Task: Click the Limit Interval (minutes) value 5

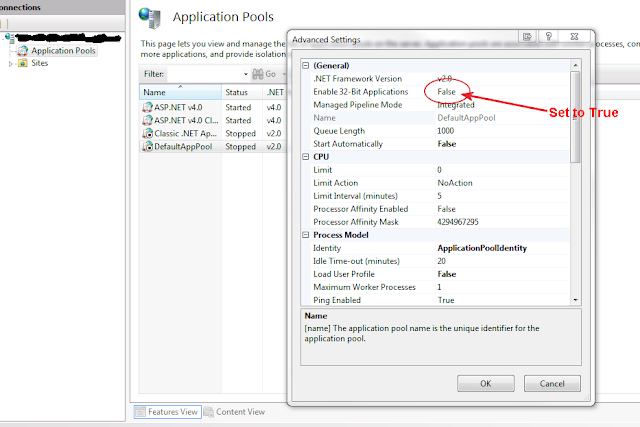Action: [x=439, y=196]
